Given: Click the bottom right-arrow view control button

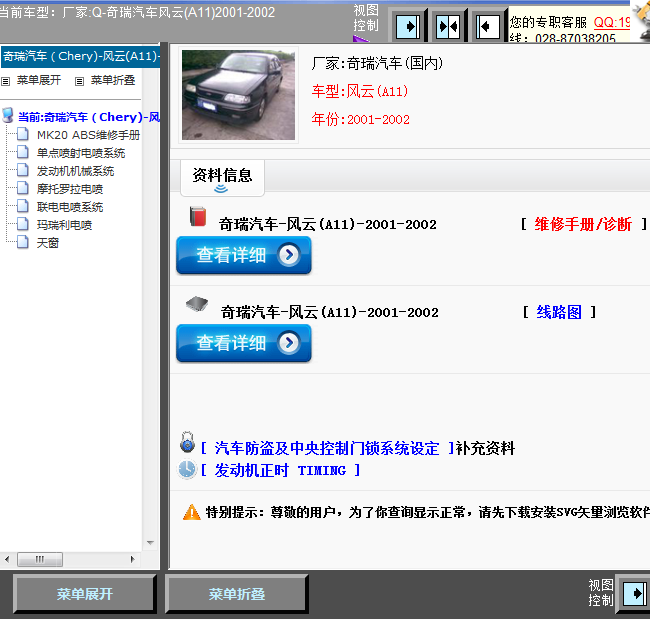Looking at the screenshot, I should (x=634, y=593).
